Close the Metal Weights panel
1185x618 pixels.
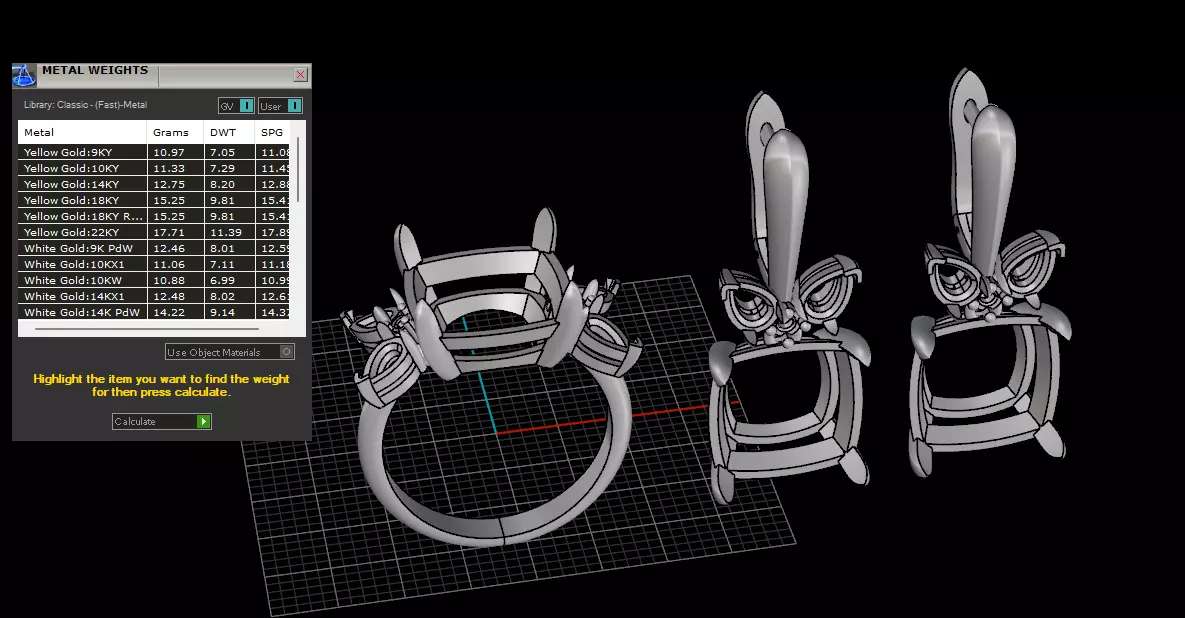click(x=300, y=74)
